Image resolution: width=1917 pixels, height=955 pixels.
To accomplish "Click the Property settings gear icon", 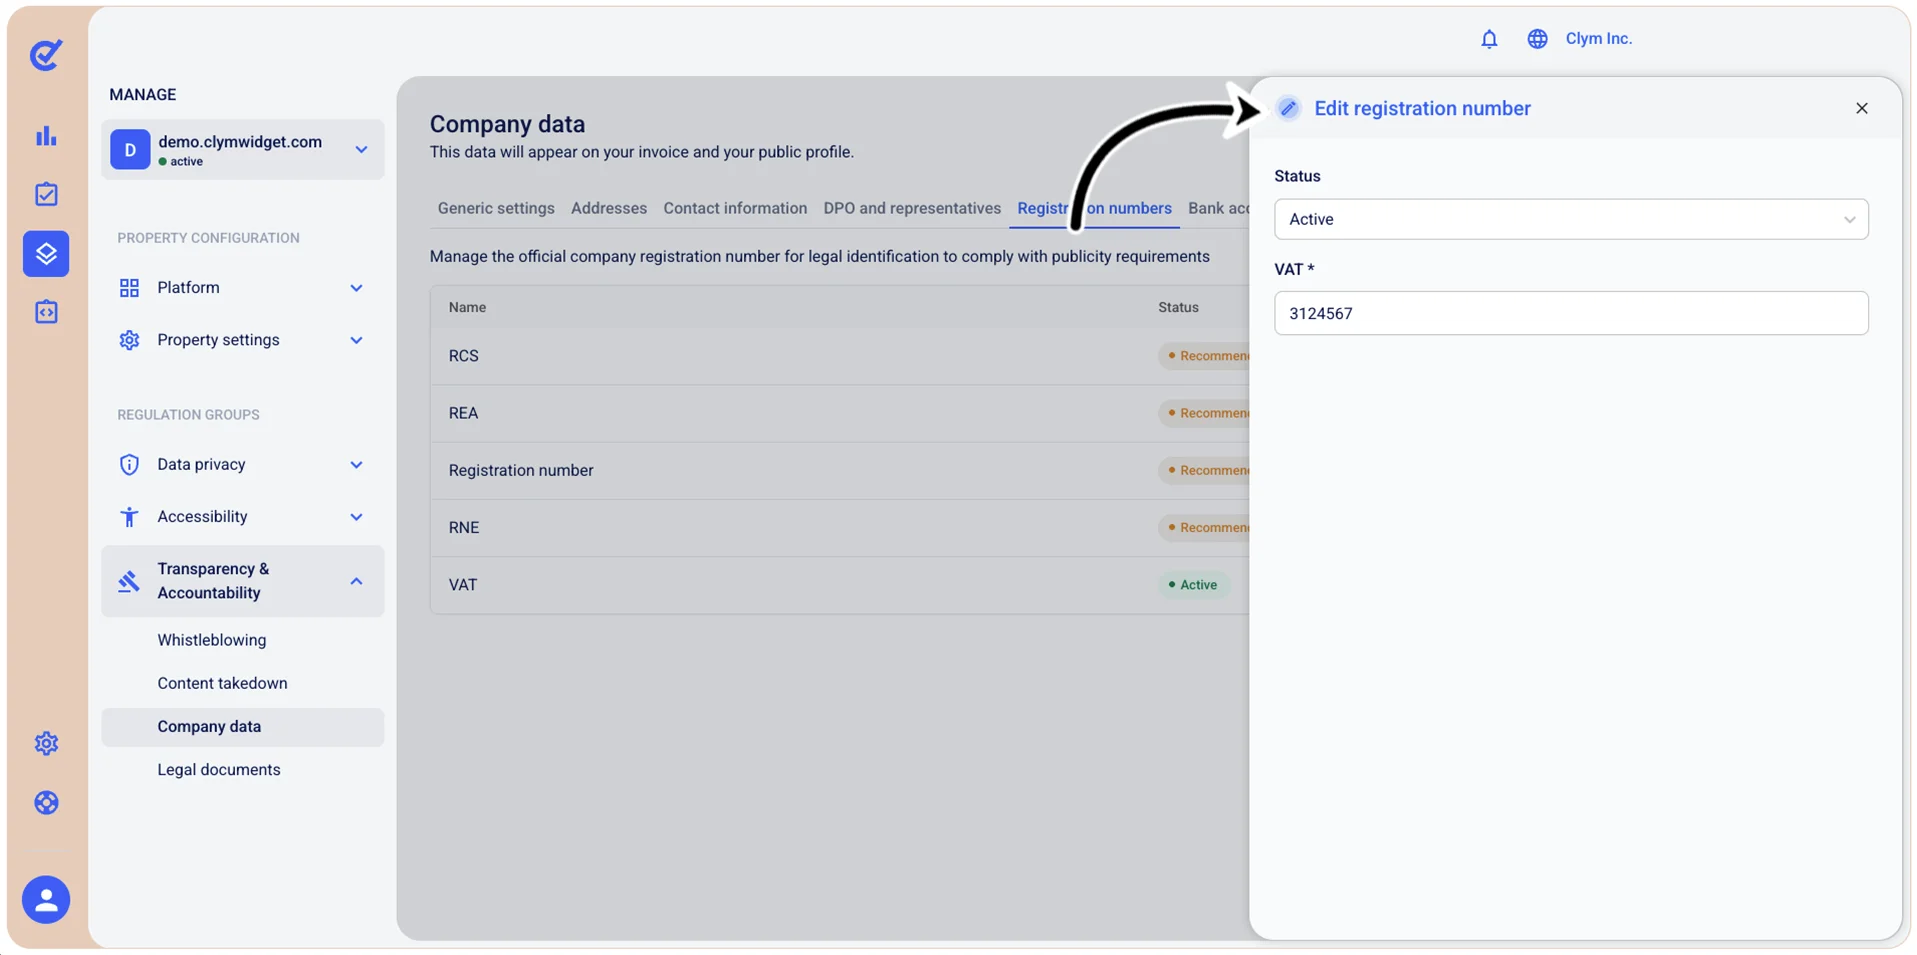I will 129,340.
